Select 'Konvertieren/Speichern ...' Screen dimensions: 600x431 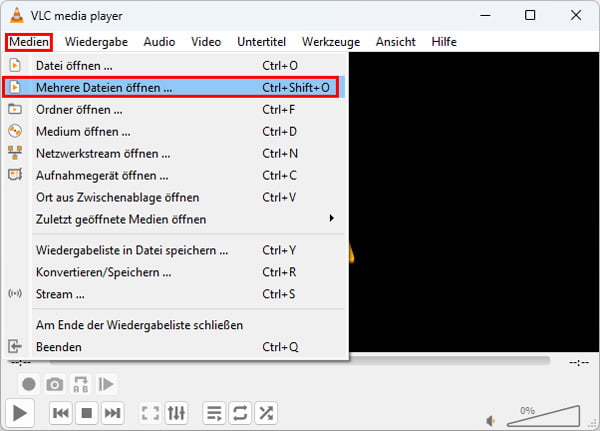pos(174,272)
